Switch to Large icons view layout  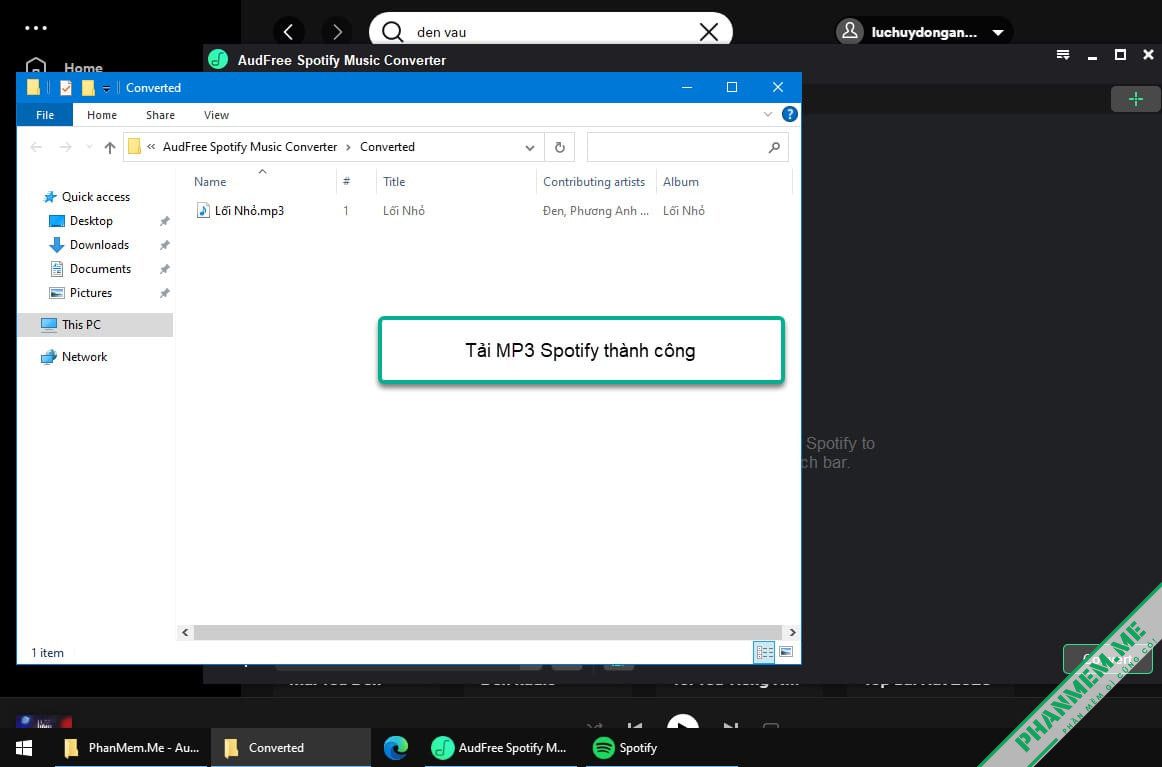[786, 652]
